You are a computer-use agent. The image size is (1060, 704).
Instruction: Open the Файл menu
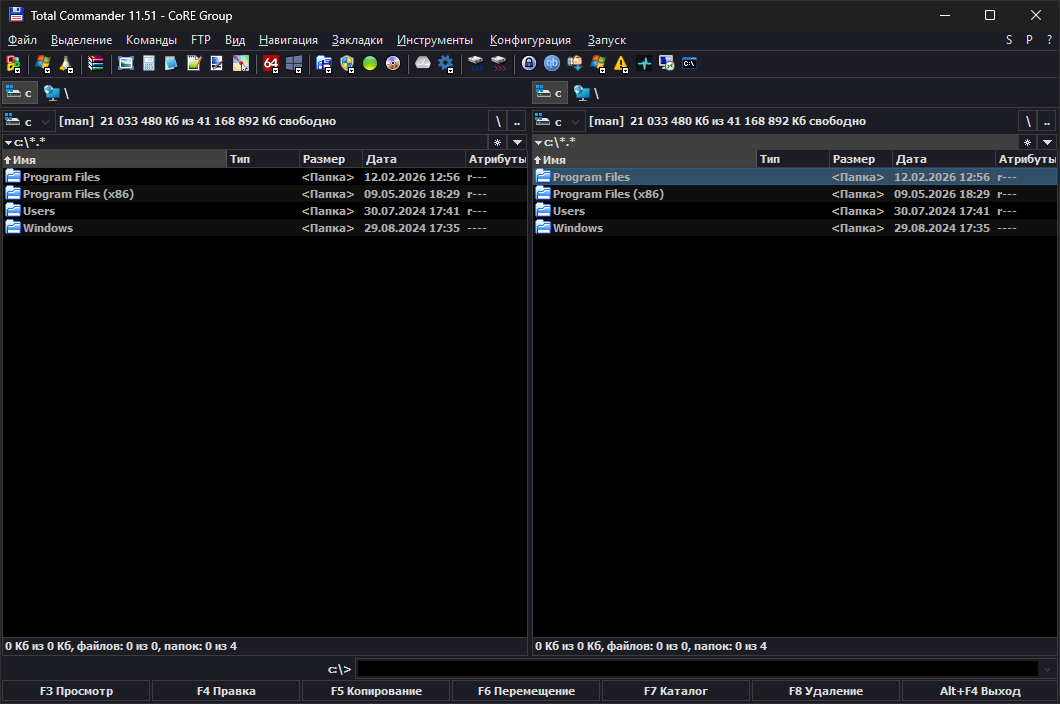[22, 40]
